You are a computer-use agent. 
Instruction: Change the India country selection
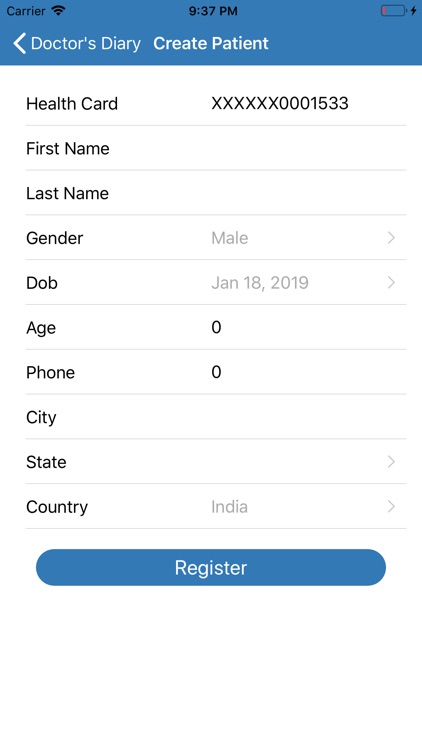[229, 507]
